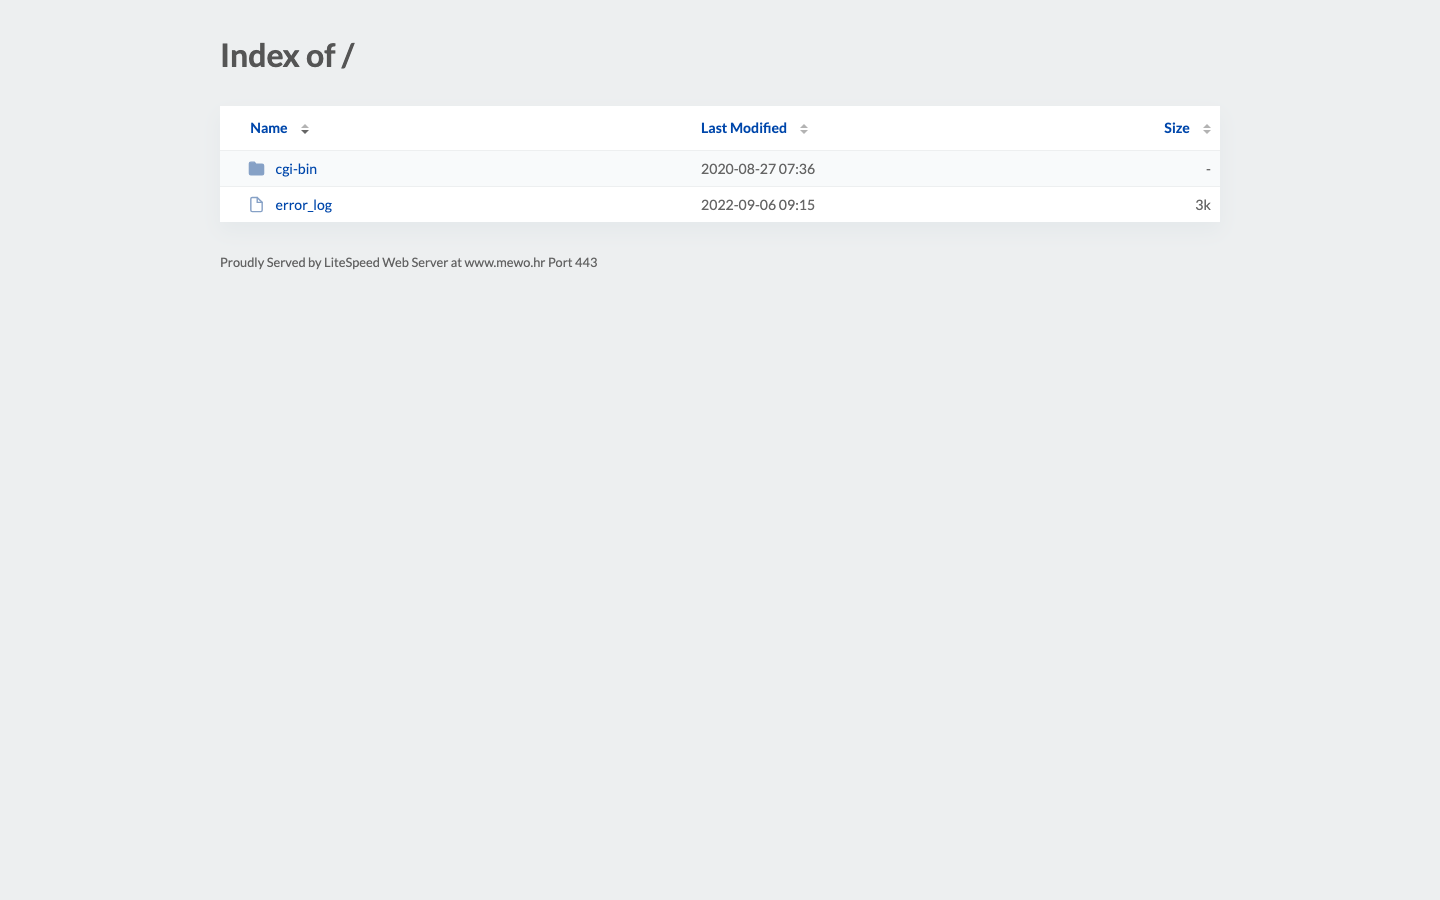Viewport: 1440px width, 900px height.
Task: Sort listing by the Size column header
Action: click(x=1177, y=128)
